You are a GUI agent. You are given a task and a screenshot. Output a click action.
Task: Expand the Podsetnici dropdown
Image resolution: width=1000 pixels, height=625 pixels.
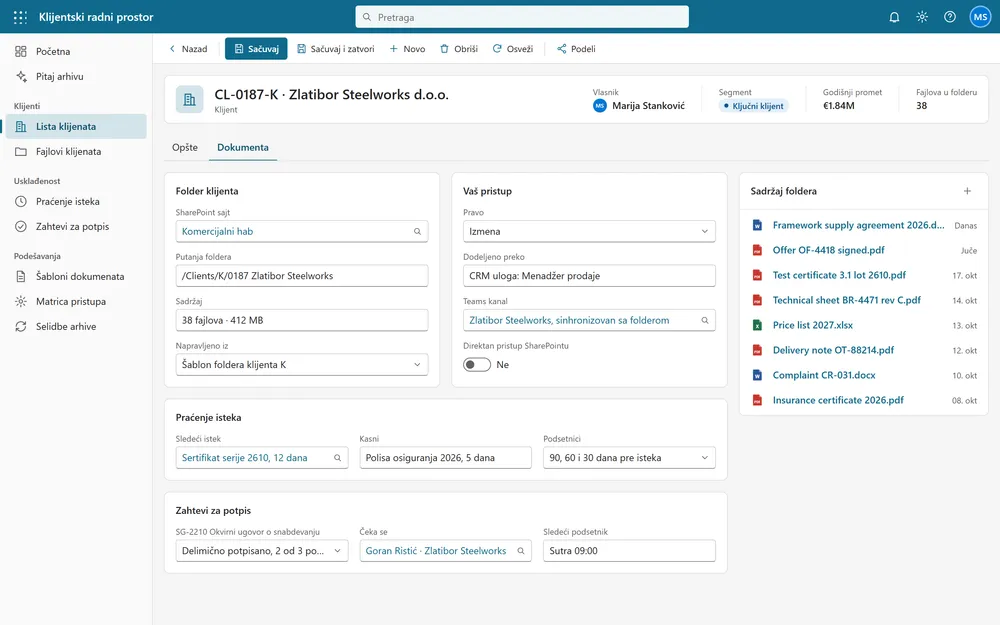coord(629,458)
